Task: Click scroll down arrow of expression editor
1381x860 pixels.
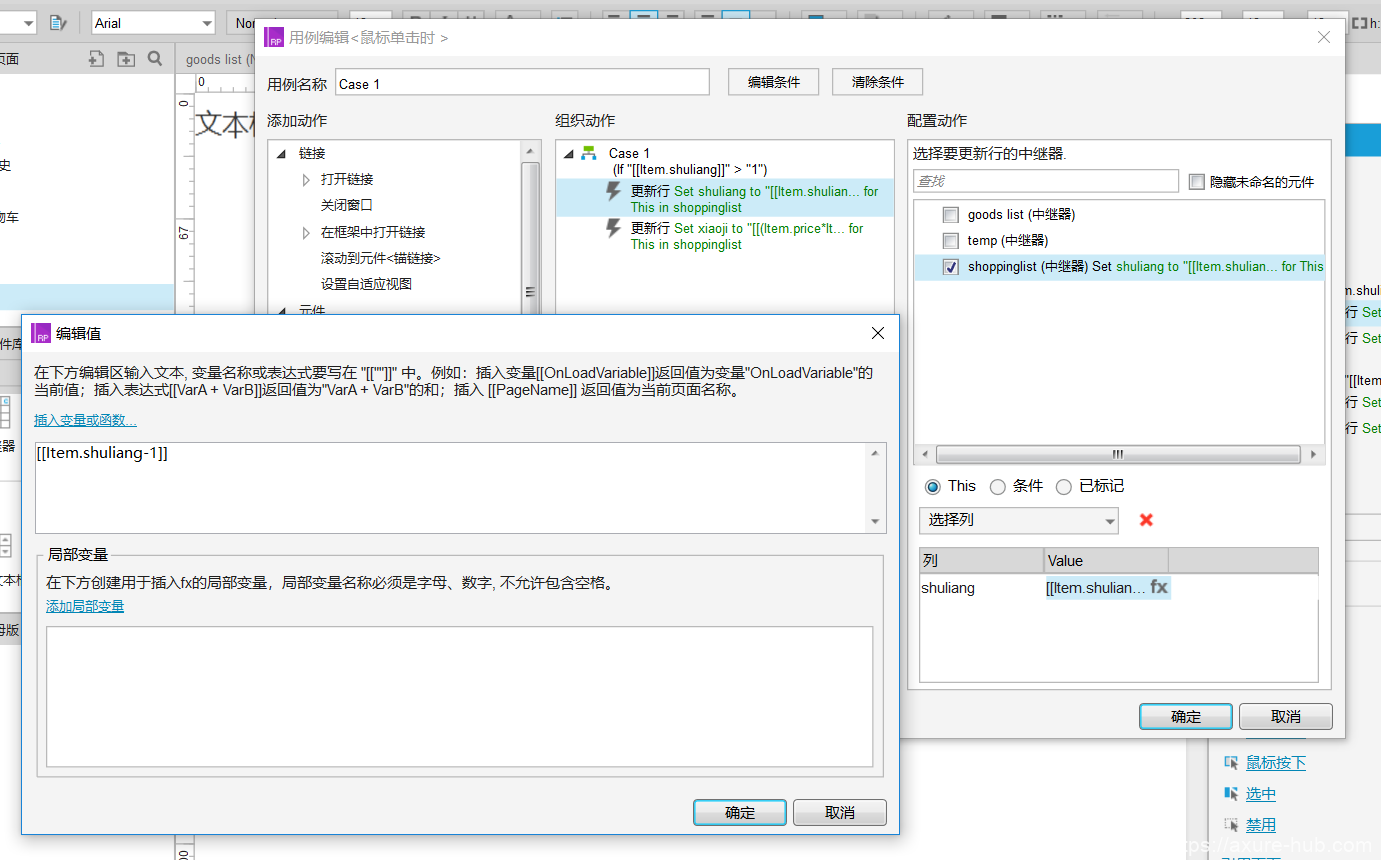Action: pos(877,522)
